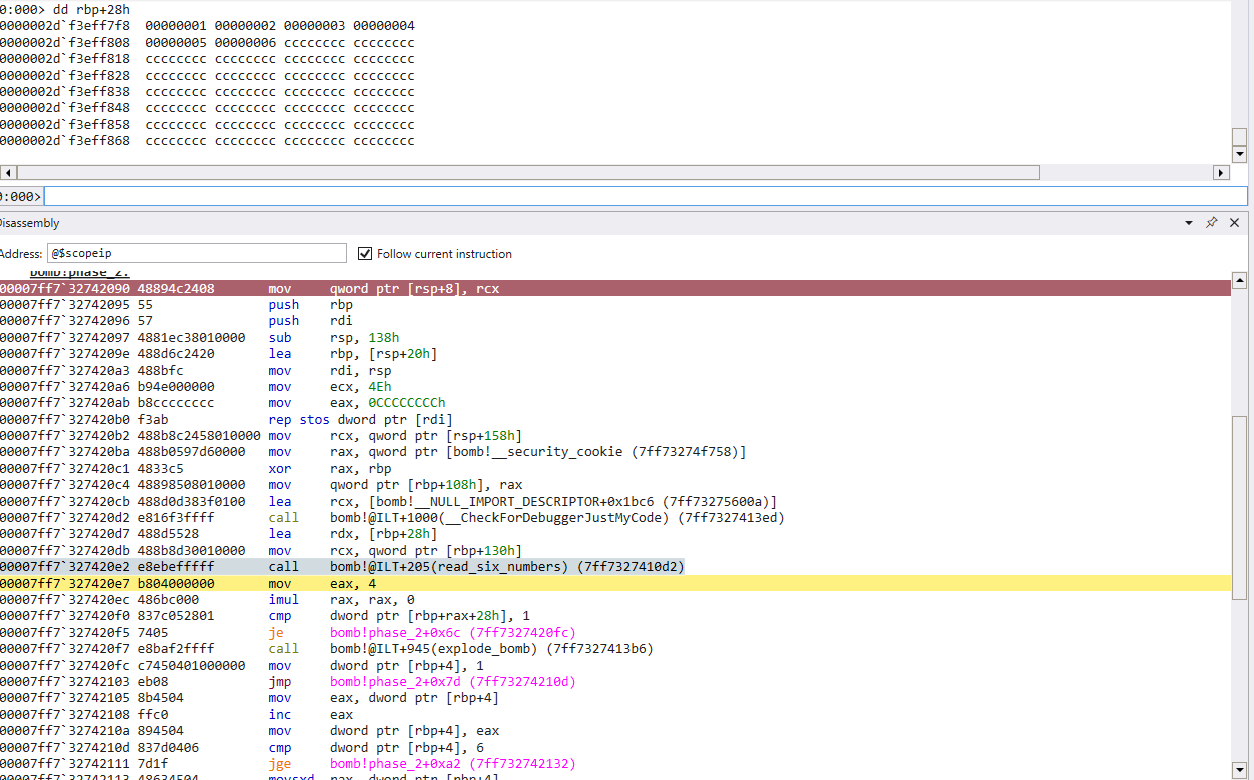Open Disassembly window options dropdown arrow

pyautogui.click(x=1189, y=223)
